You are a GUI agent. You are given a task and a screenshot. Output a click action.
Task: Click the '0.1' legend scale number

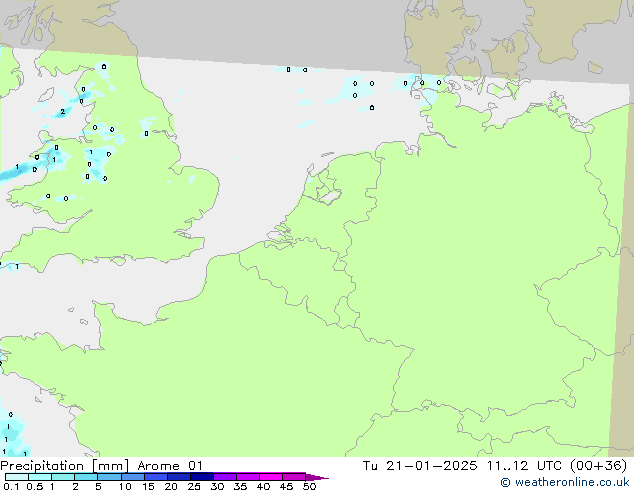(x=11, y=486)
